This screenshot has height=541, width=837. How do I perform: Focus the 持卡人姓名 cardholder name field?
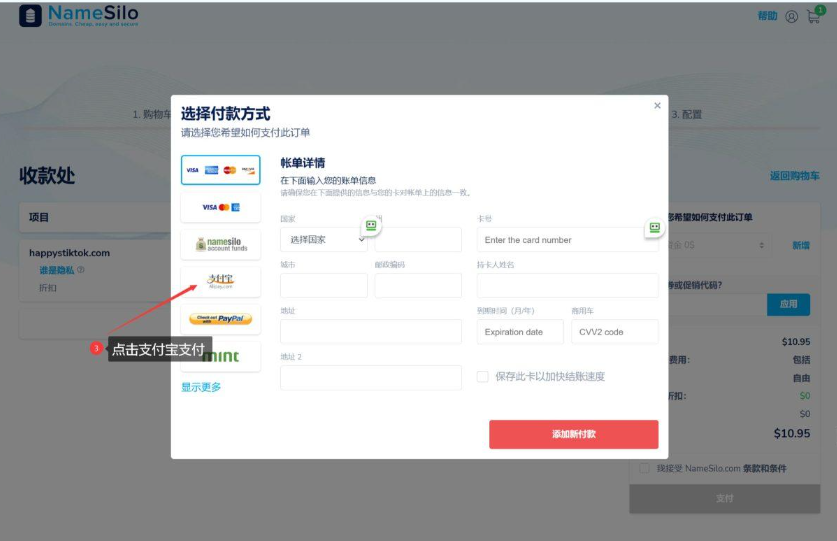click(567, 286)
